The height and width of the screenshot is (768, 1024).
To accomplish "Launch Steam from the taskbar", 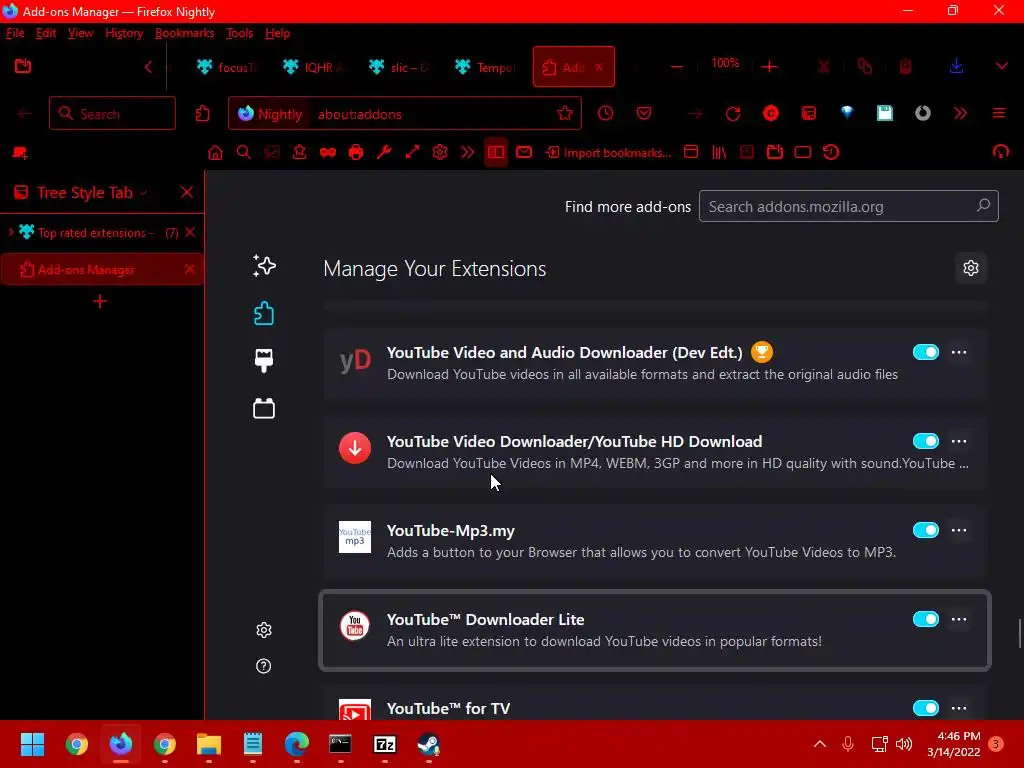I will pos(428,744).
